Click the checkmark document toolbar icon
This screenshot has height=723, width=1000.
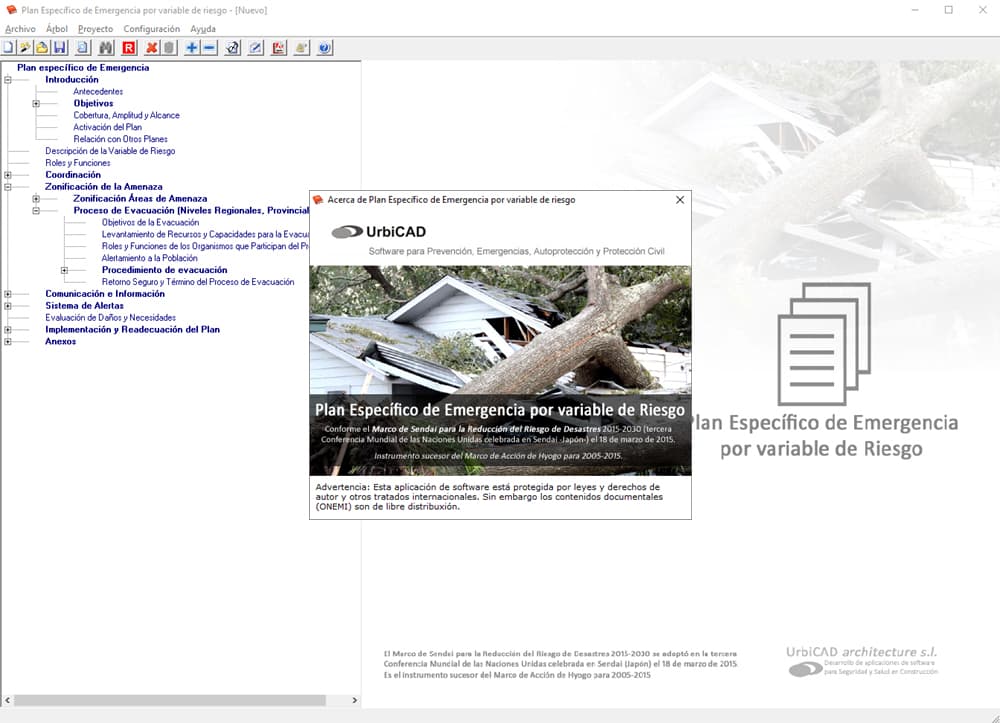tap(233, 48)
